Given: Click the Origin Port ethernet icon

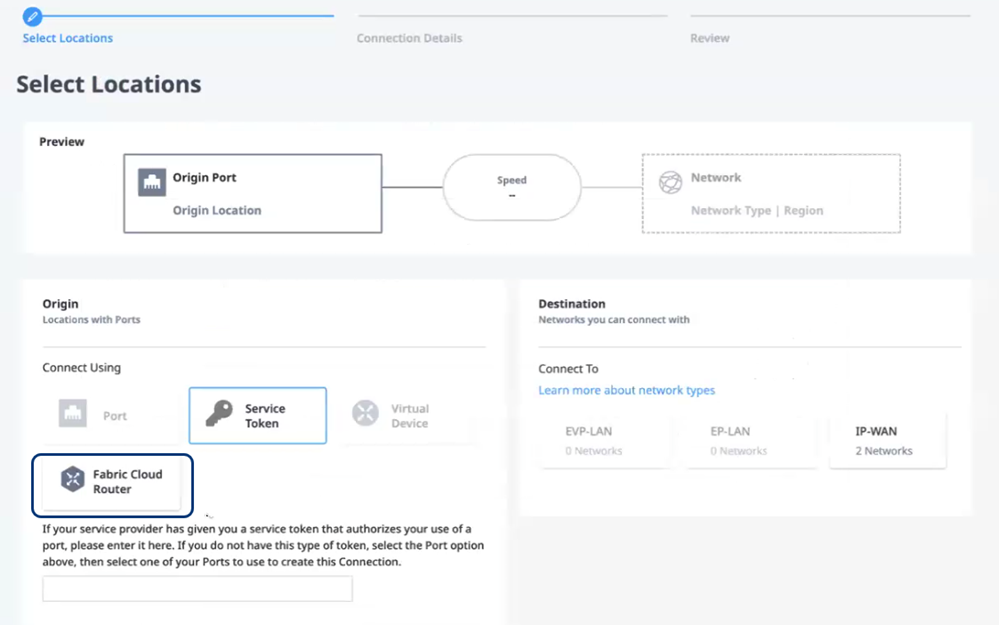Looking at the screenshot, I should pyautogui.click(x=152, y=183).
